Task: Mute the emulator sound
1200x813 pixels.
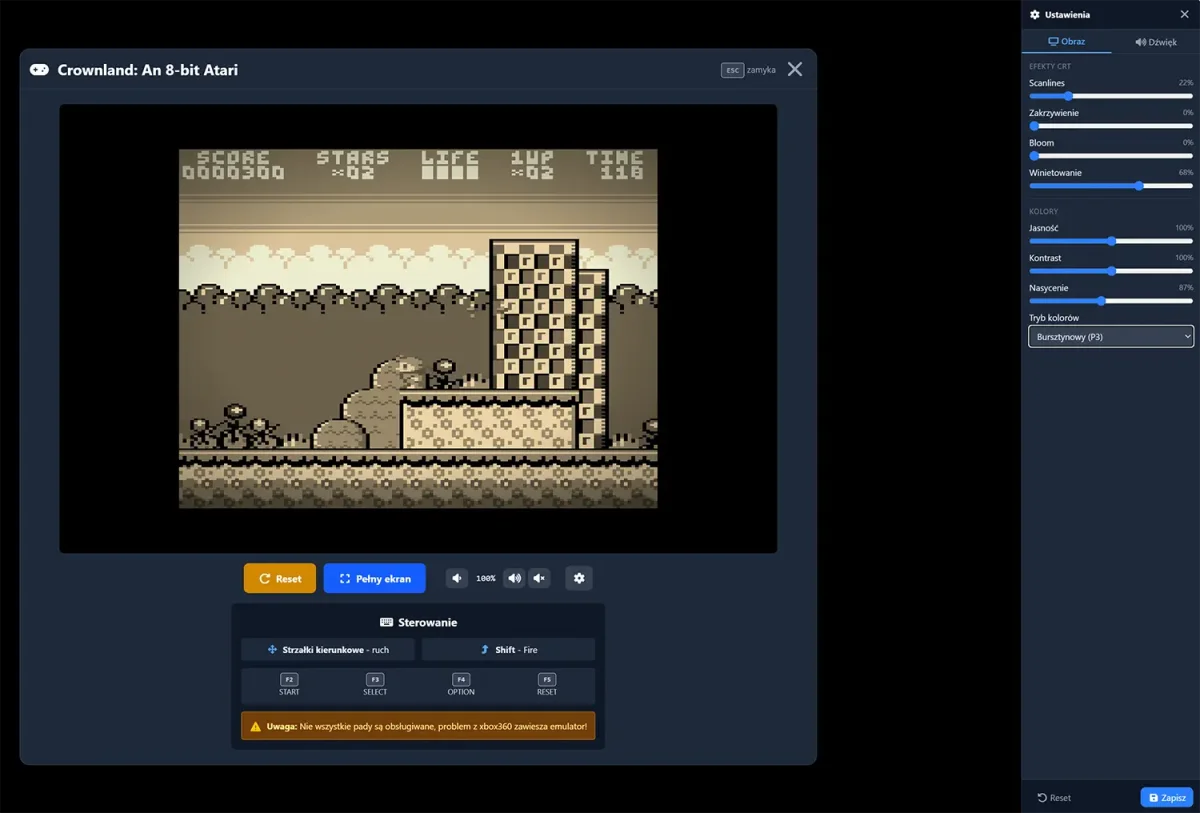Action: (x=539, y=578)
